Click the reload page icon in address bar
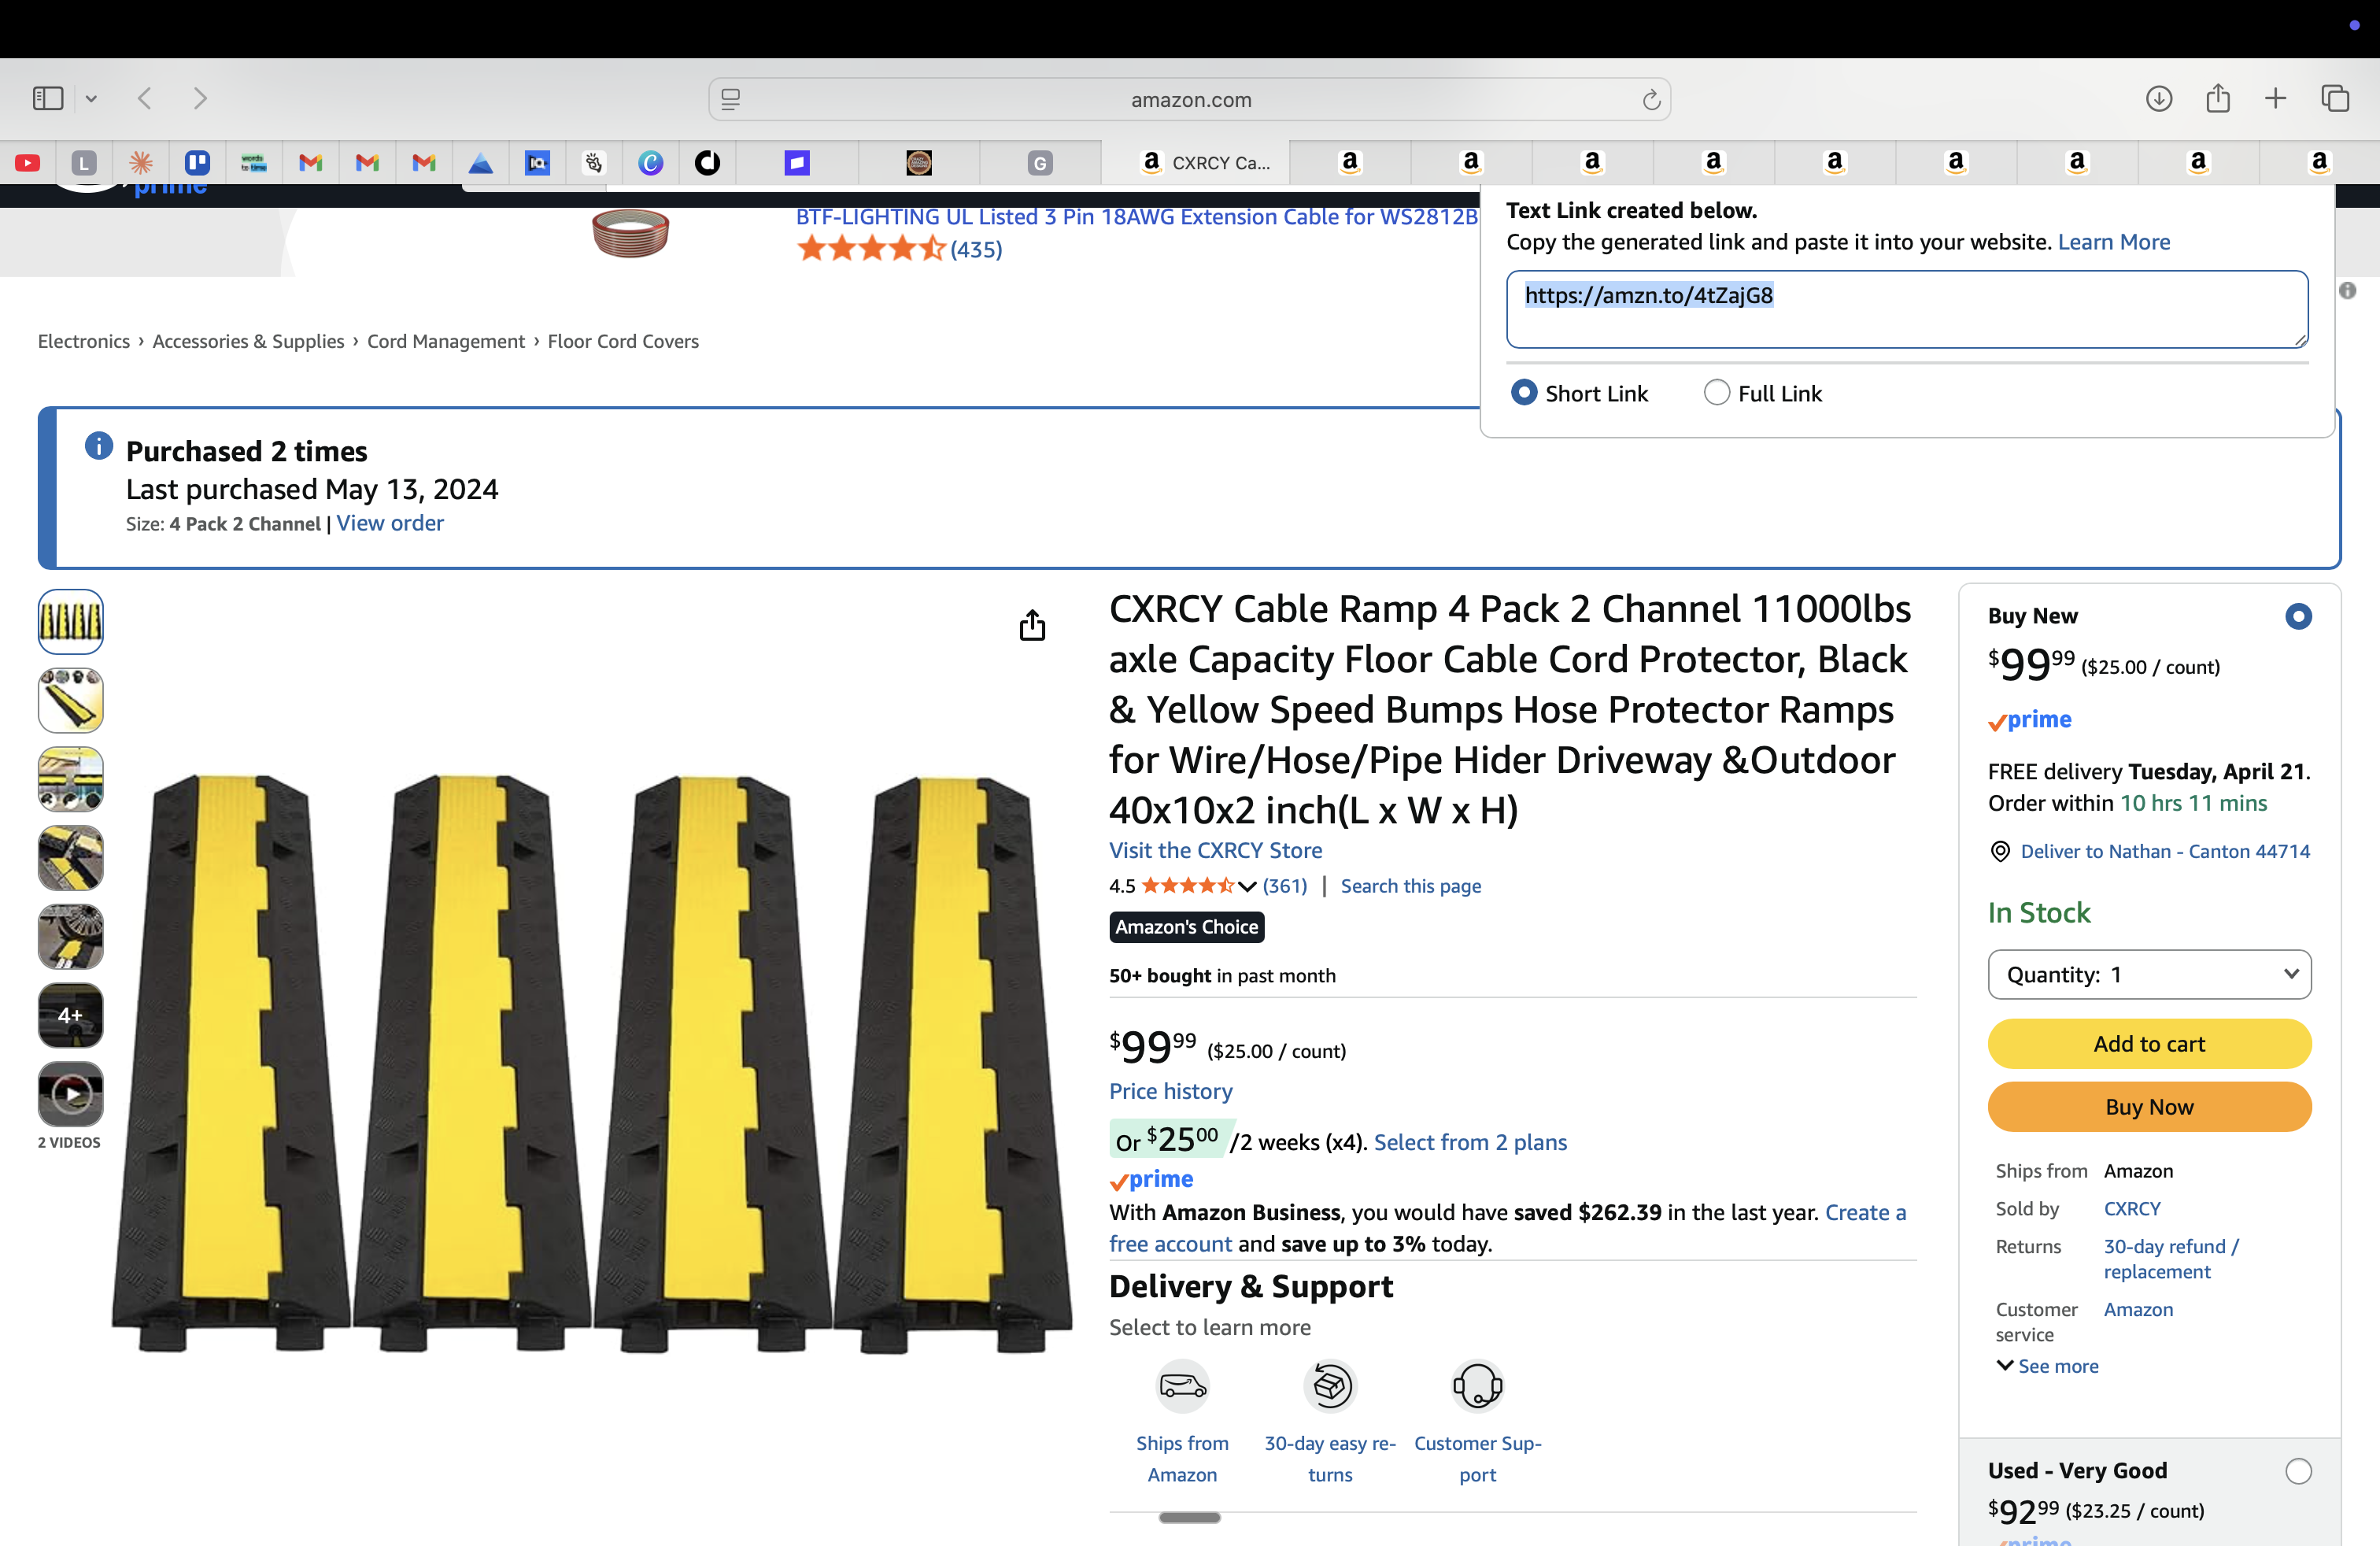Viewport: 2380px width, 1546px height. pos(1651,99)
